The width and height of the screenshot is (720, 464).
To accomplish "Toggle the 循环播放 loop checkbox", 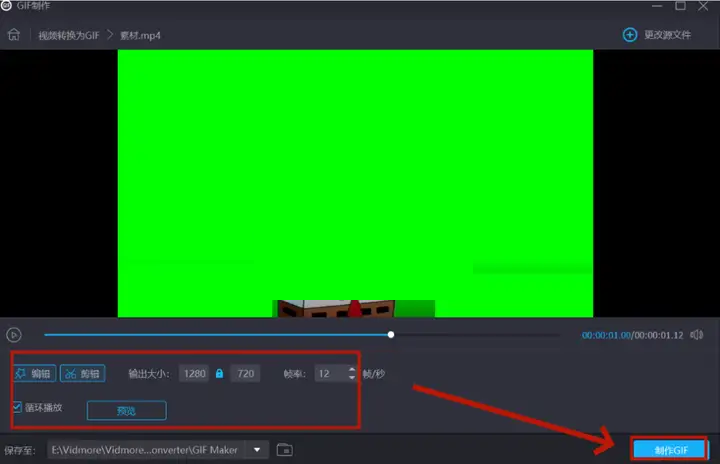I will point(17,407).
